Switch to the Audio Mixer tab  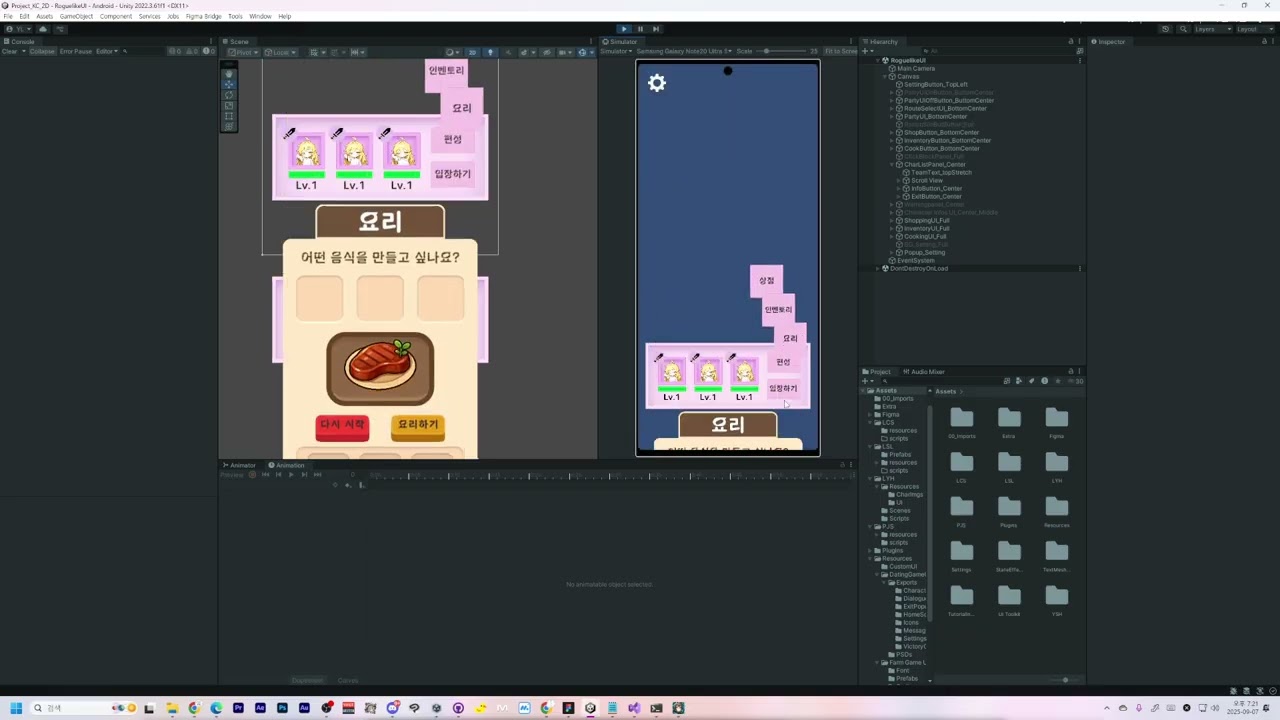924,372
